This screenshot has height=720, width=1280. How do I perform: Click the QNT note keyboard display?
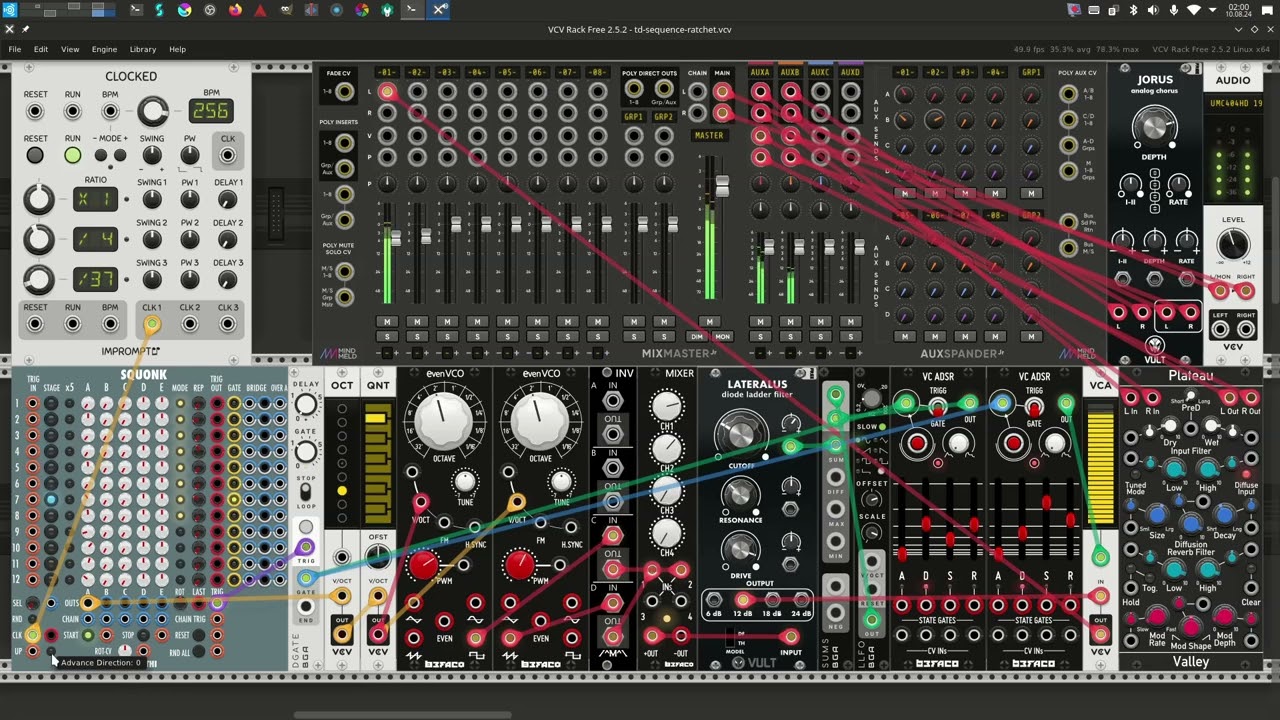[378, 464]
